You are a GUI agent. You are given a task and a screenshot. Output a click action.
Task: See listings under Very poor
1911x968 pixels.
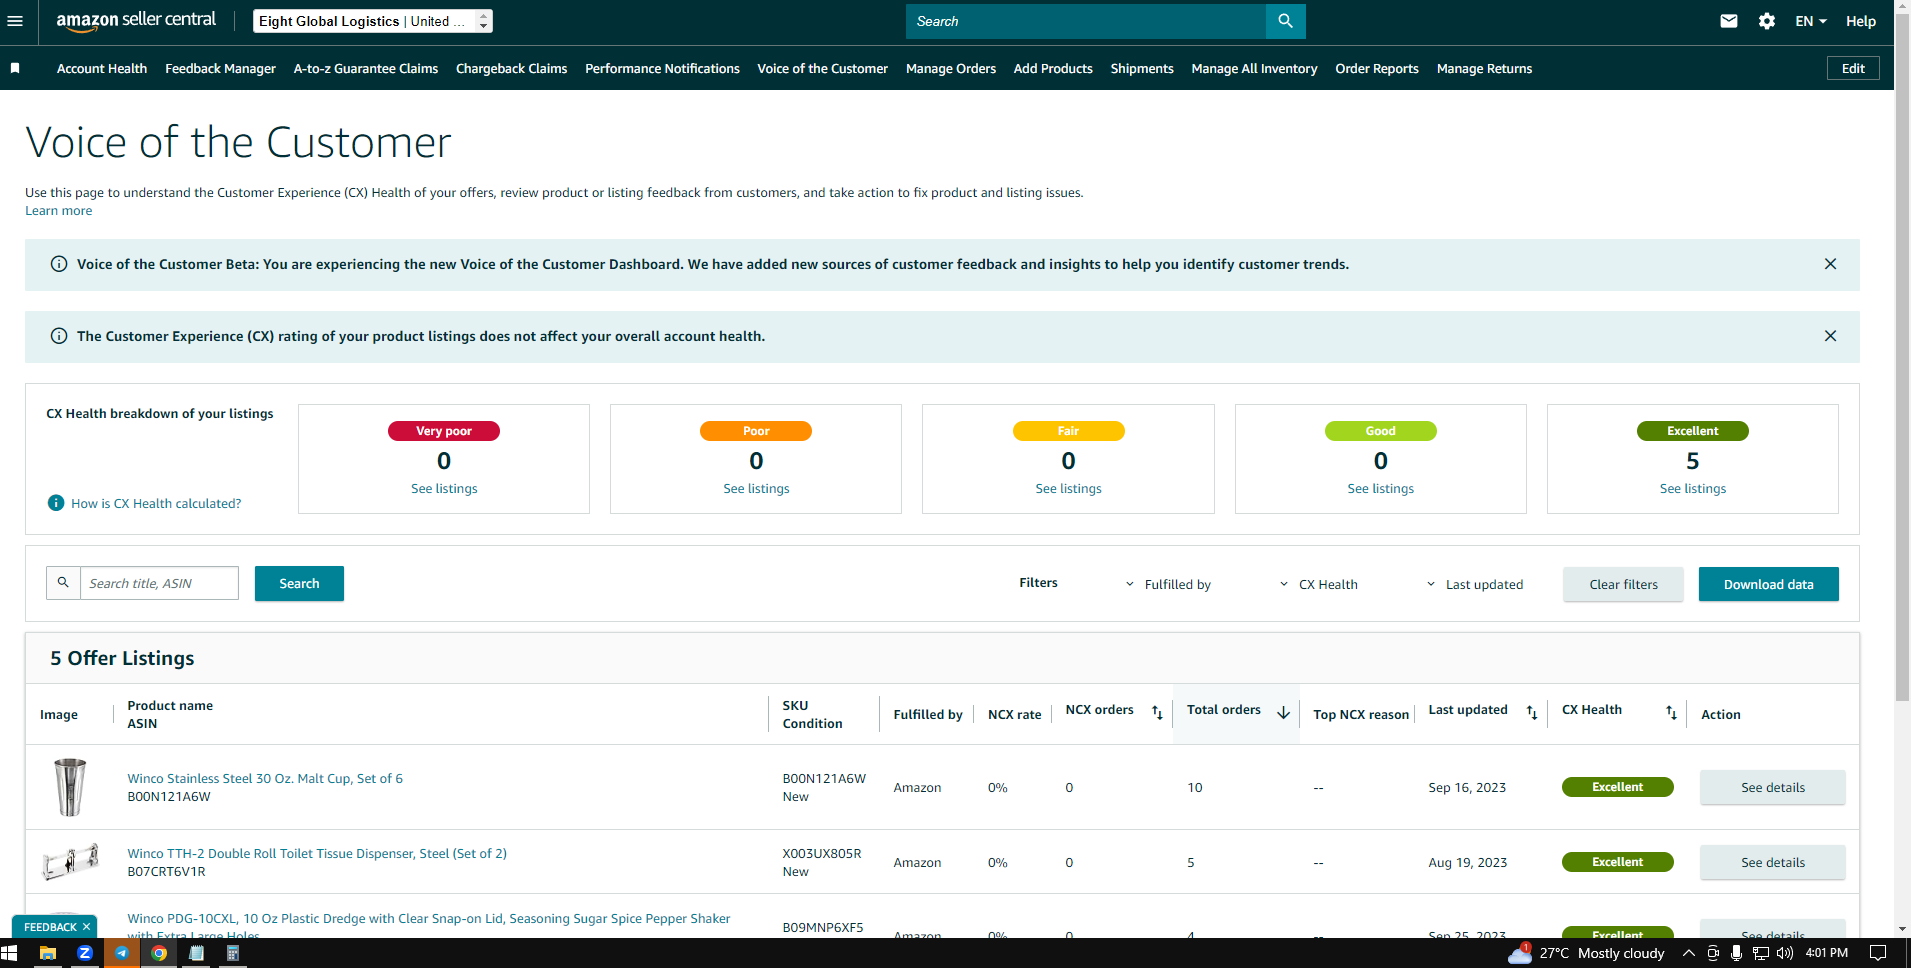[x=444, y=488]
